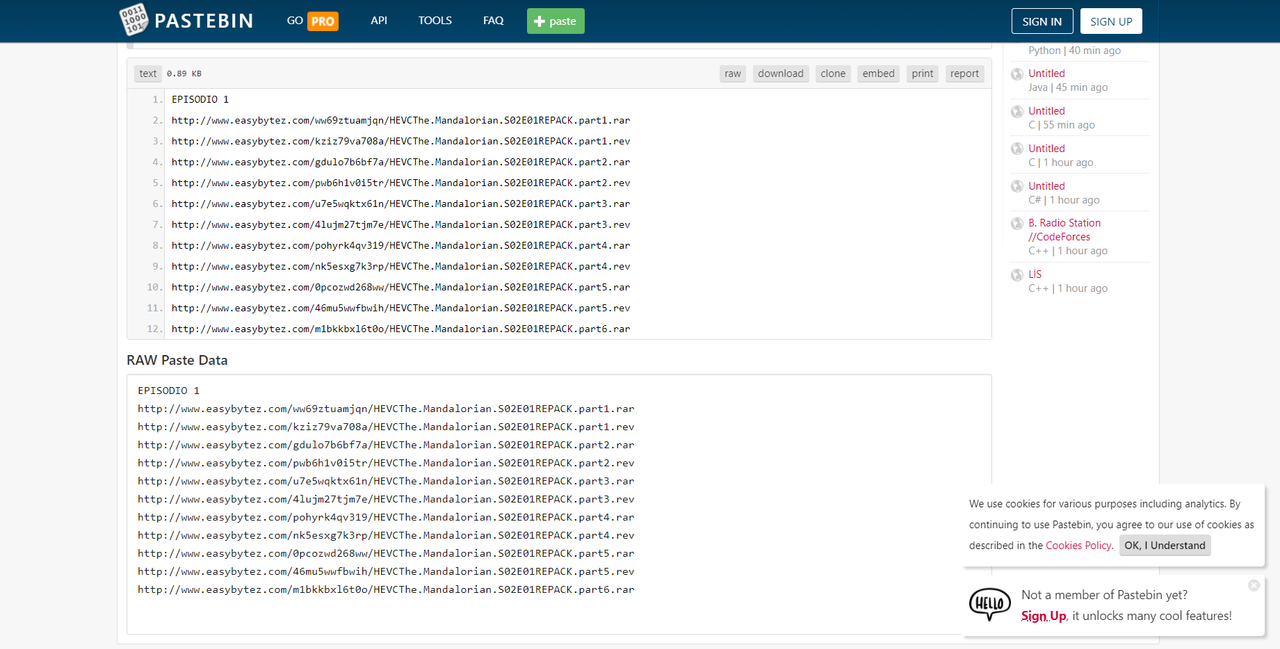Open the FAQ menu item
The image size is (1280, 649).
(x=493, y=20)
